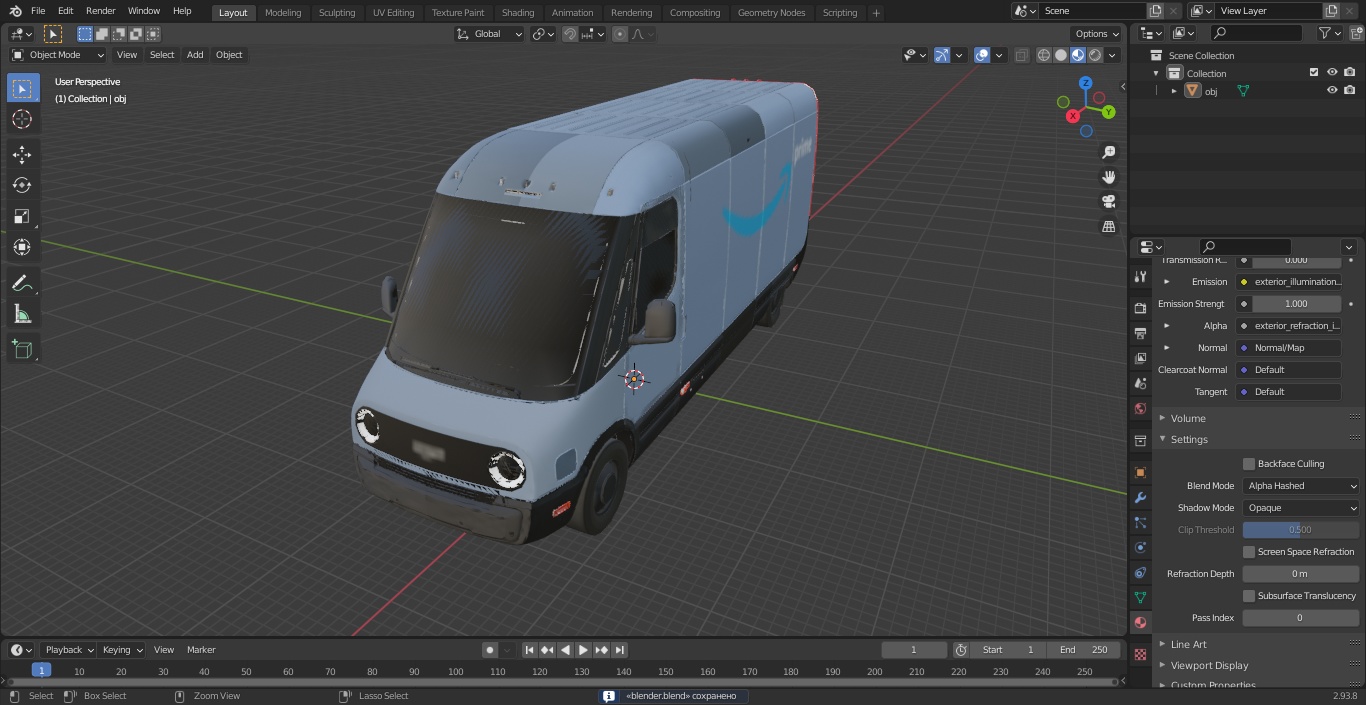Screen dimensions: 1366x705
Task: Open the World properties tab
Action: click(x=1140, y=408)
